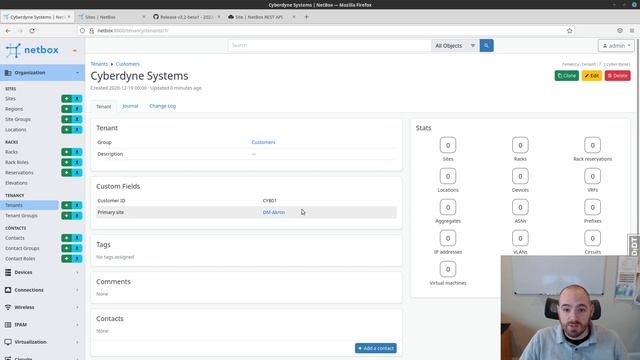Click the blue import button for Regions
Viewport: 640px width, 360px height.
point(77,109)
